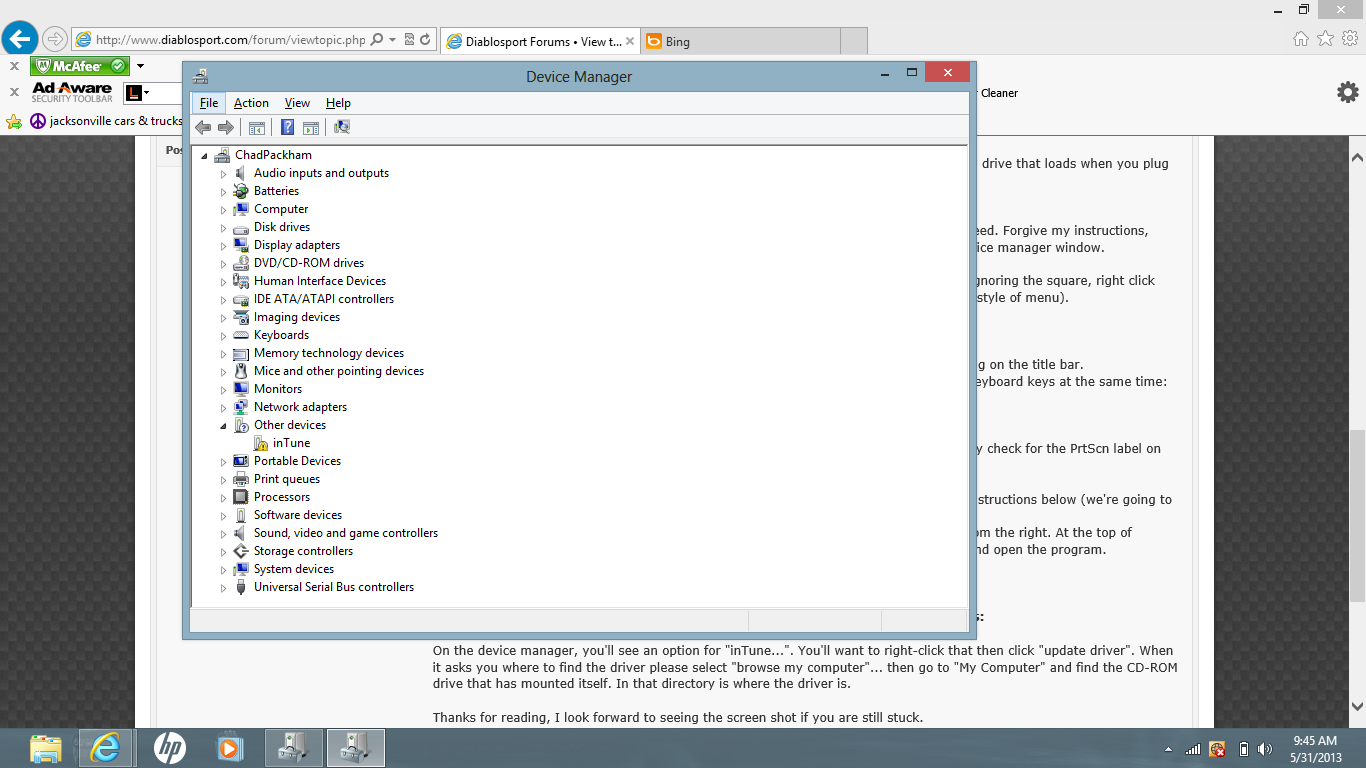
Task: Expand the Print queues node
Action: [224, 480]
